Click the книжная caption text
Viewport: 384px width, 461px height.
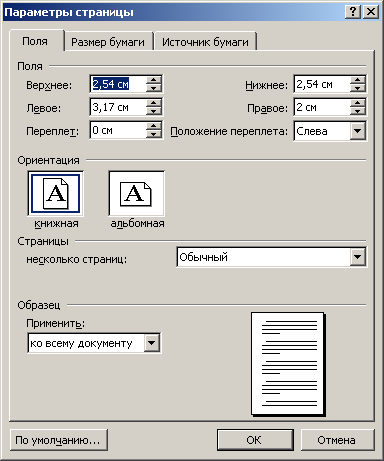(x=56, y=223)
